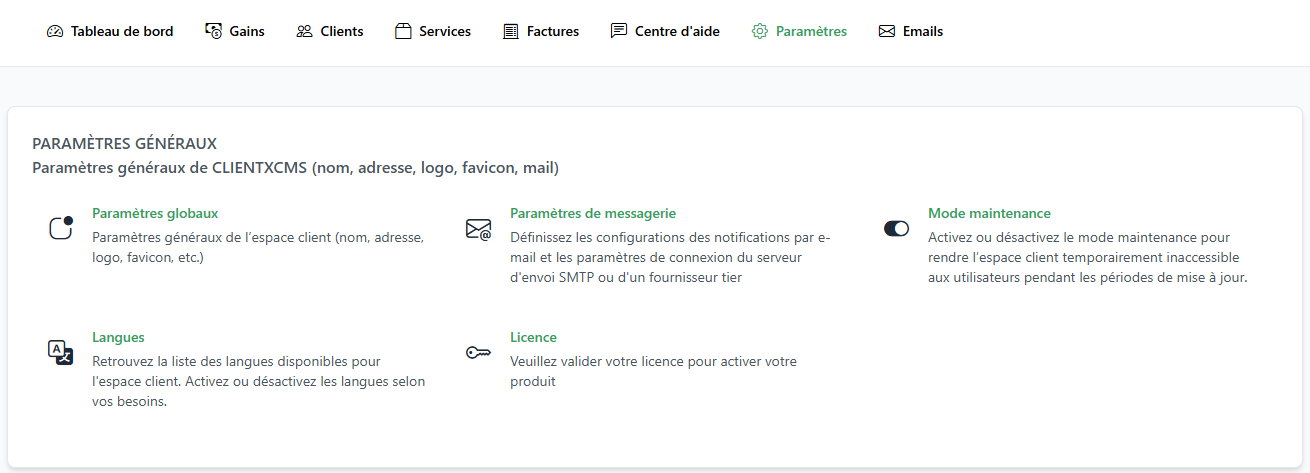Go to the Langues settings link
The image size is (1310, 473).
click(x=118, y=337)
